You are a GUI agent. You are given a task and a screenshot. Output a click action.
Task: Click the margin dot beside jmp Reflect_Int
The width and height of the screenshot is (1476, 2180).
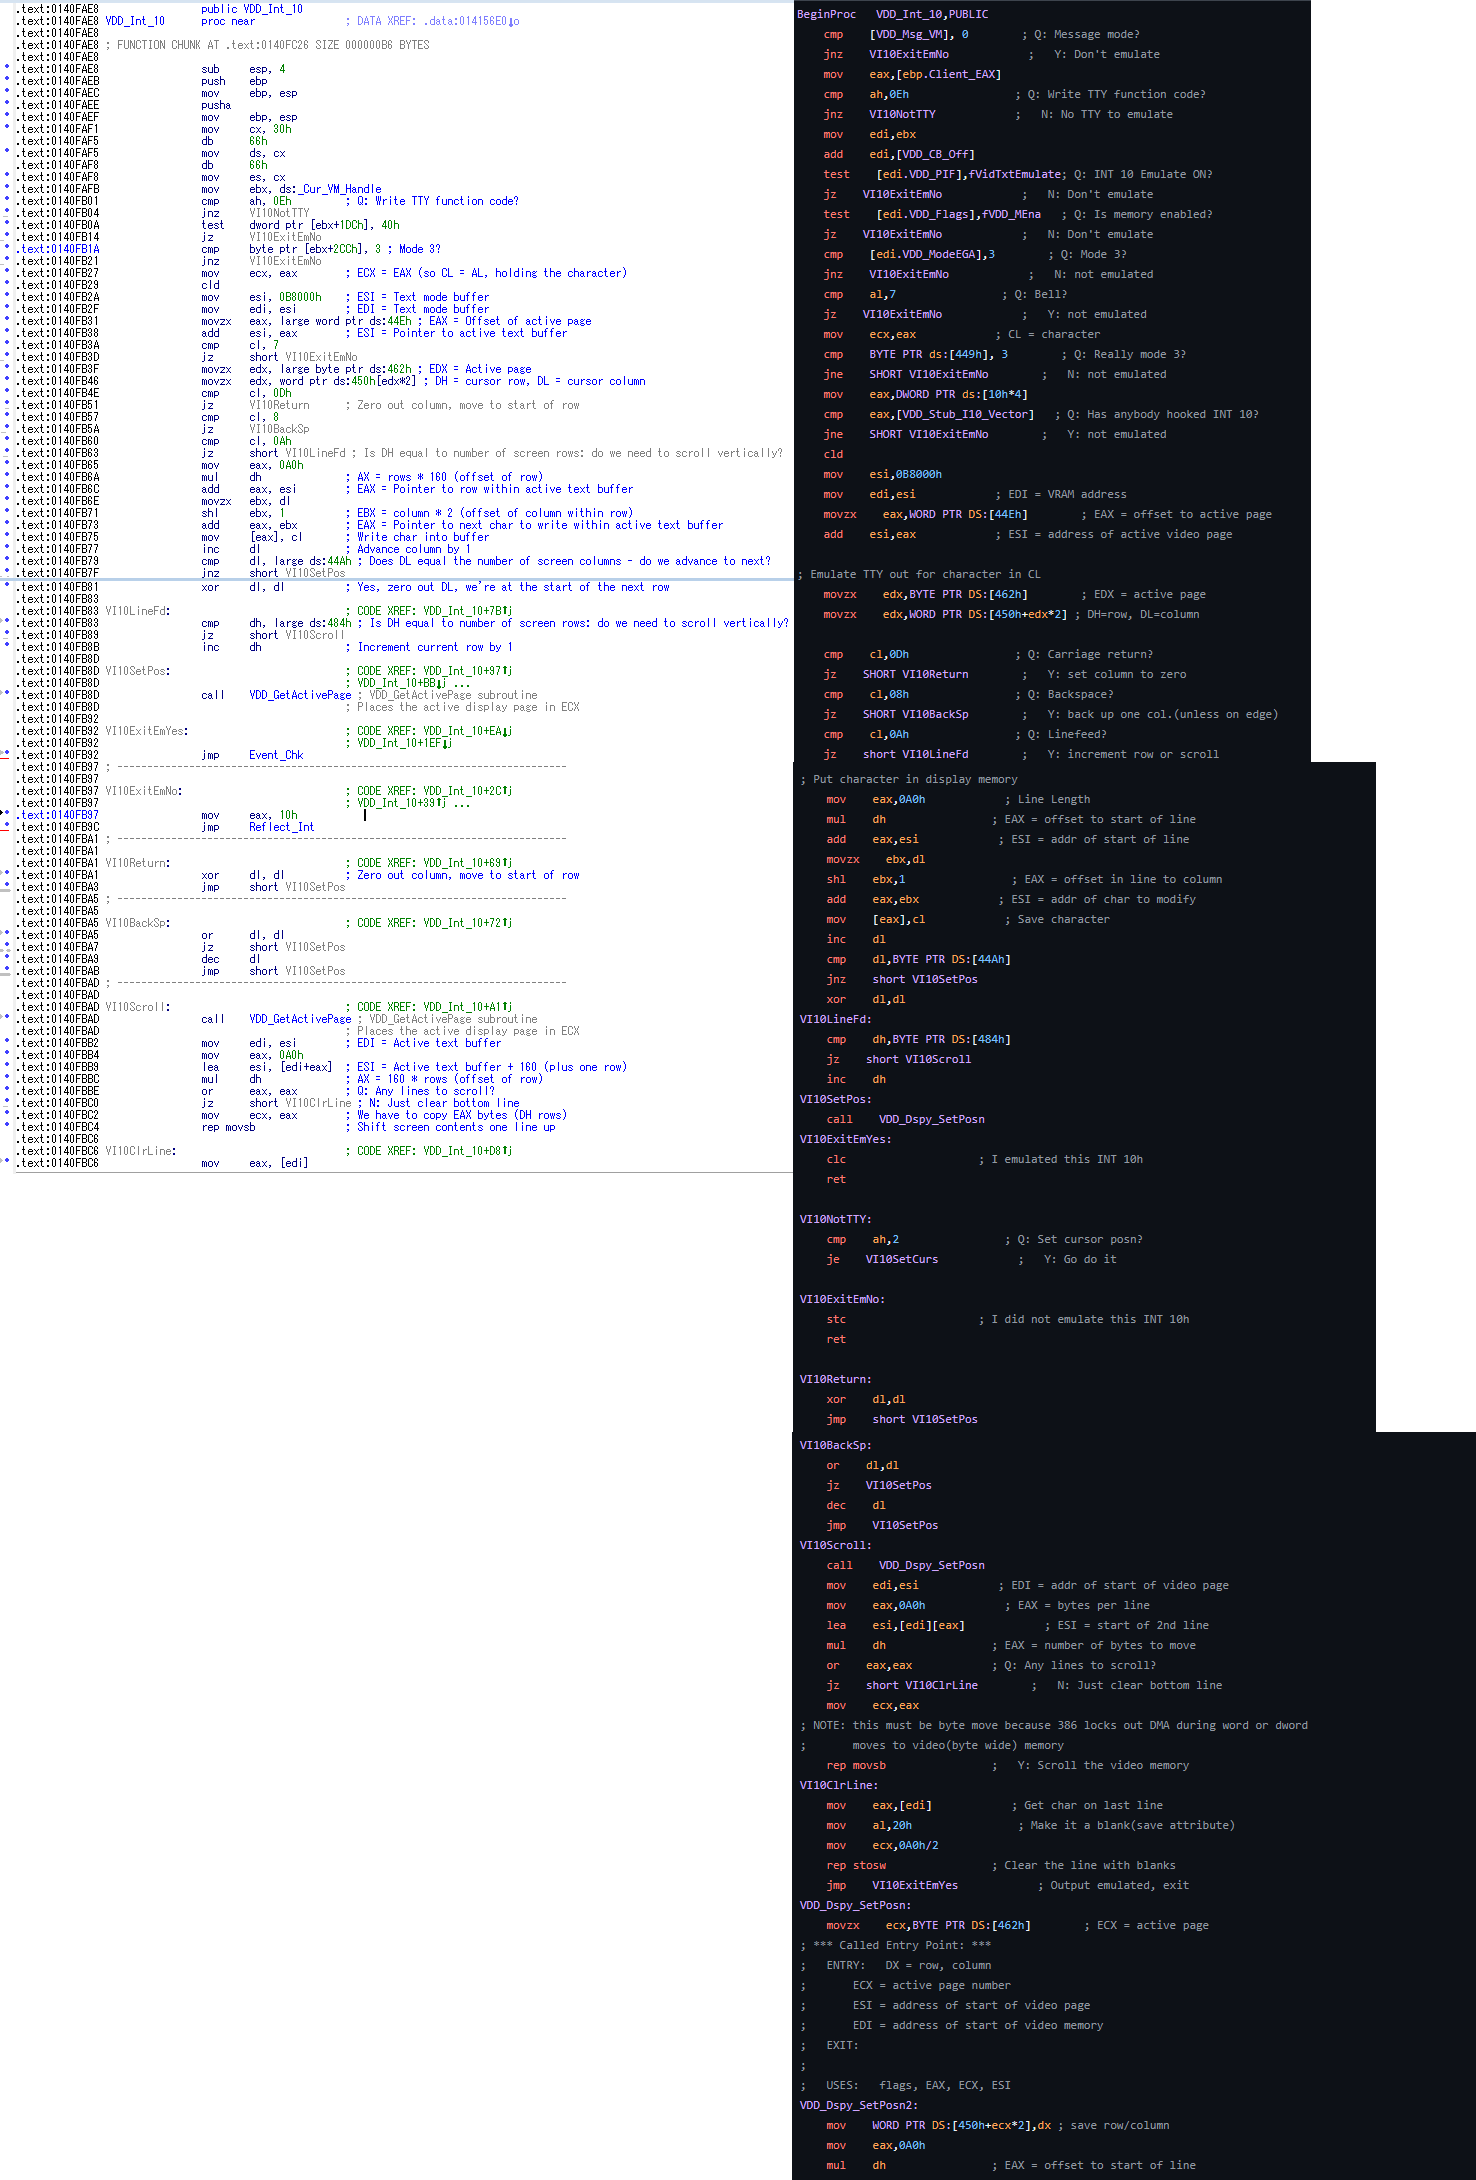(8, 827)
